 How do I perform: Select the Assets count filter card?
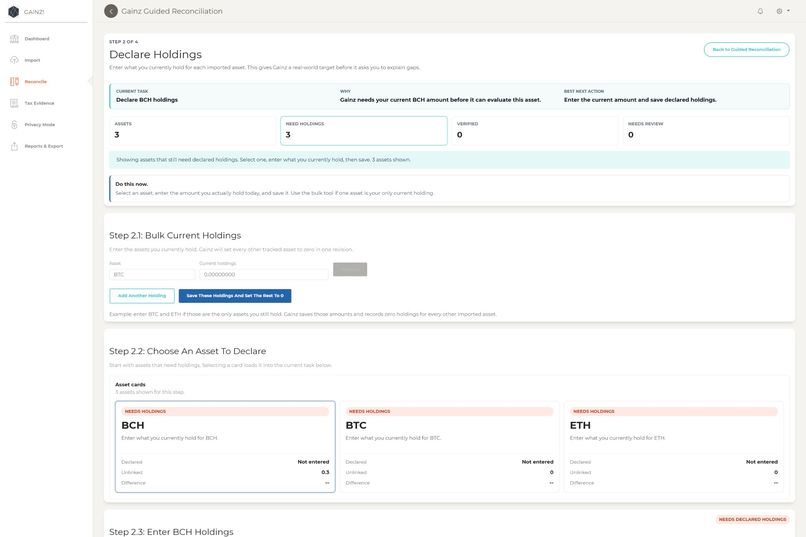[x=192, y=131]
